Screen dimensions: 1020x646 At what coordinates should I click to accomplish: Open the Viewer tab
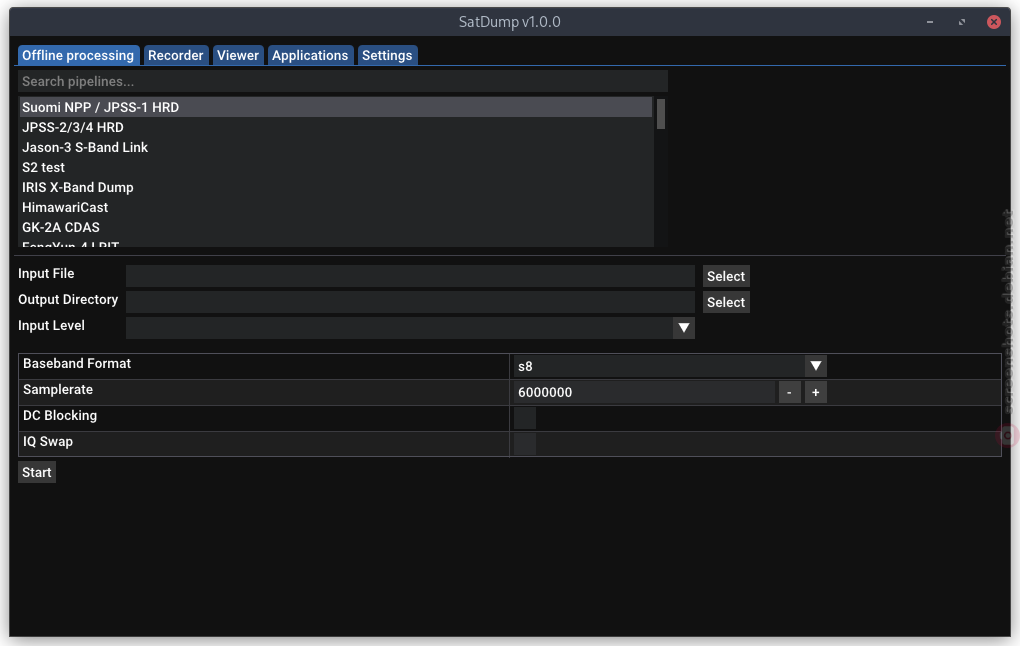point(238,55)
